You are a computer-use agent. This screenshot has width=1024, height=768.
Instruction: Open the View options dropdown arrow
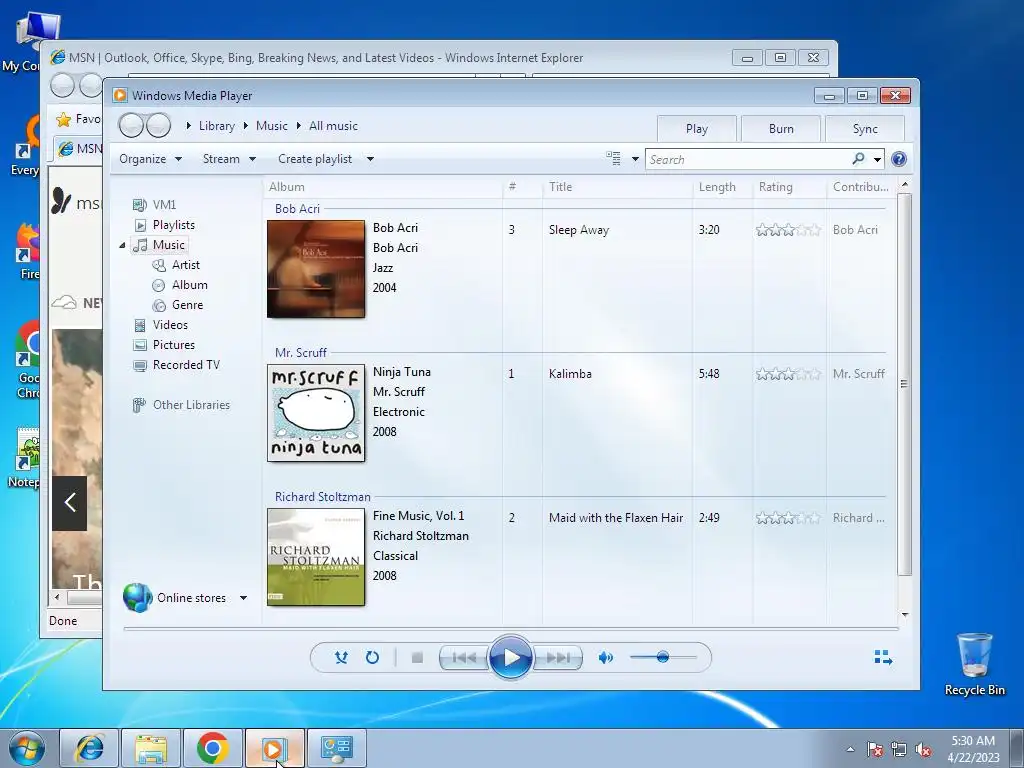click(635, 159)
